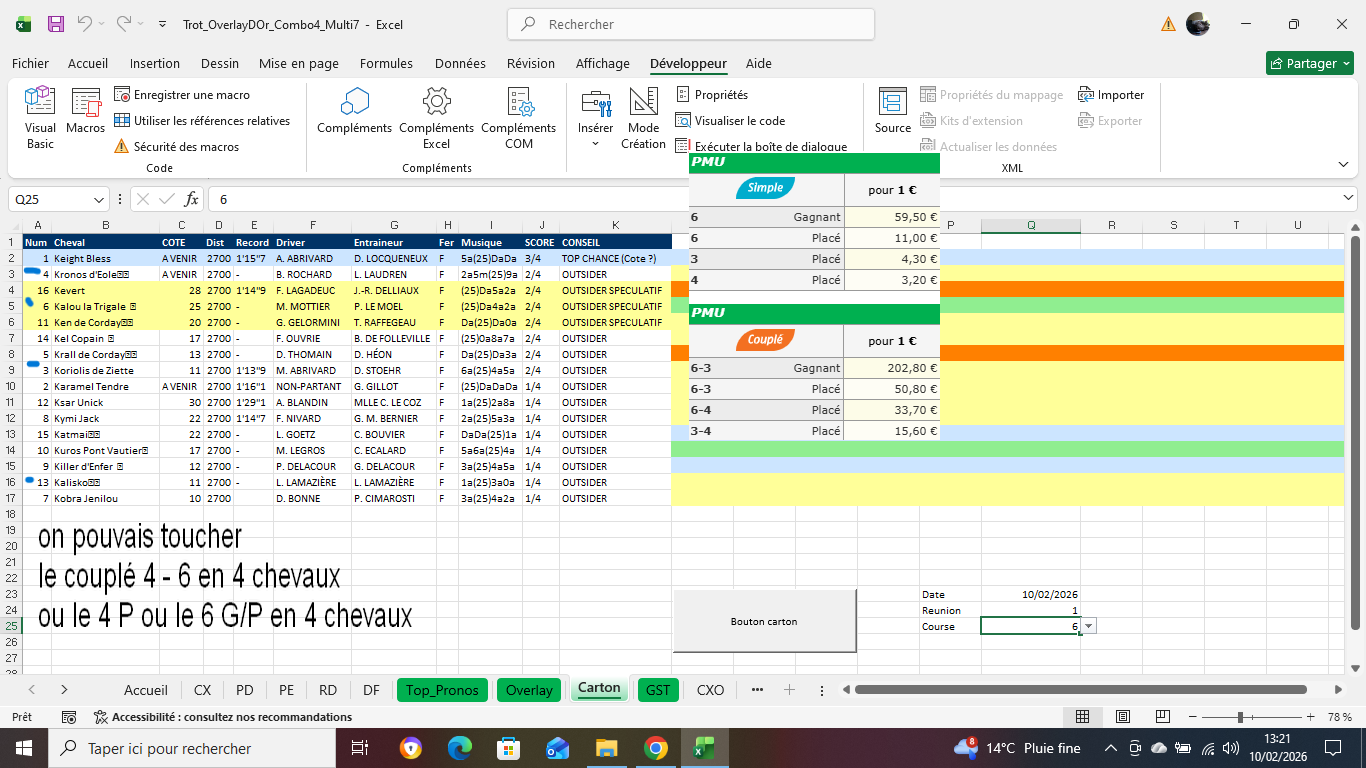
Task: Zoom in with the plus button
Action: pyautogui.click(x=1310, y=717)
